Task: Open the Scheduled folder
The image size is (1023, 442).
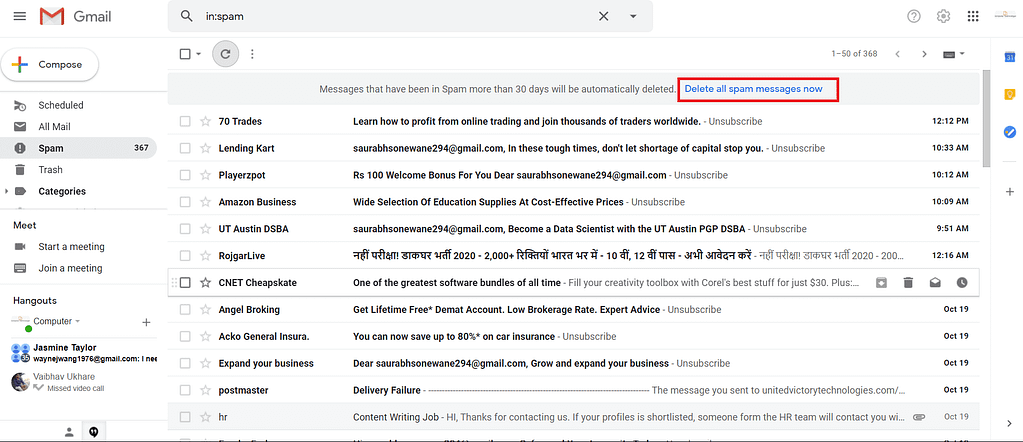Action: [61, 105]
